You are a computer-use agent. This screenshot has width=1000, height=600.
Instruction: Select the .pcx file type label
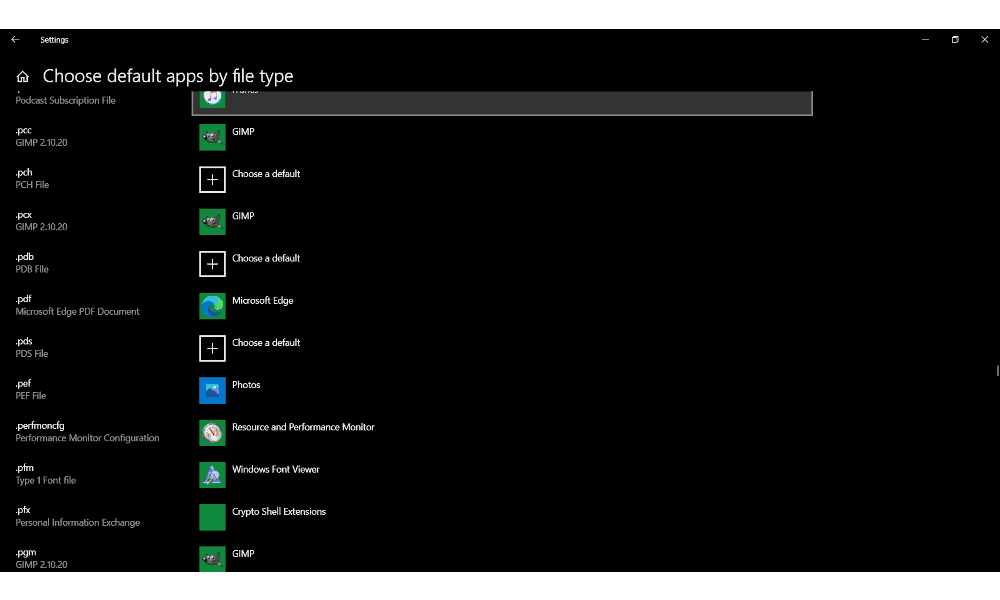[41, 221]
